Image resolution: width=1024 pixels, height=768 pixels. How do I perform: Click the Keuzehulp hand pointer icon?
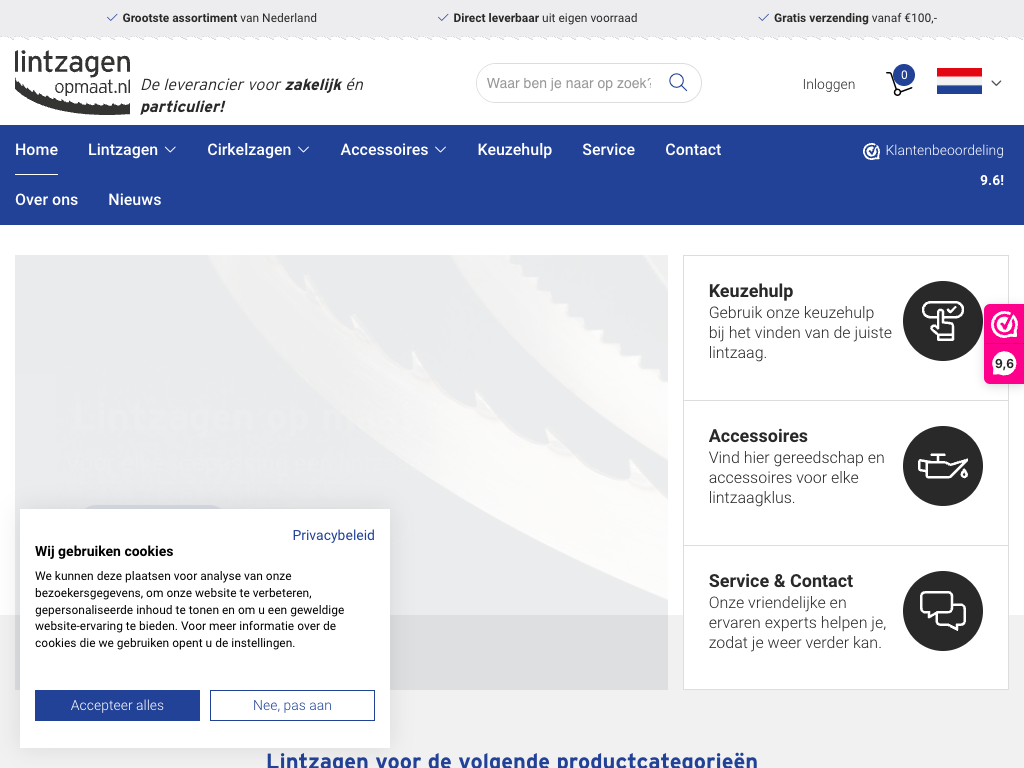(942, 321)
